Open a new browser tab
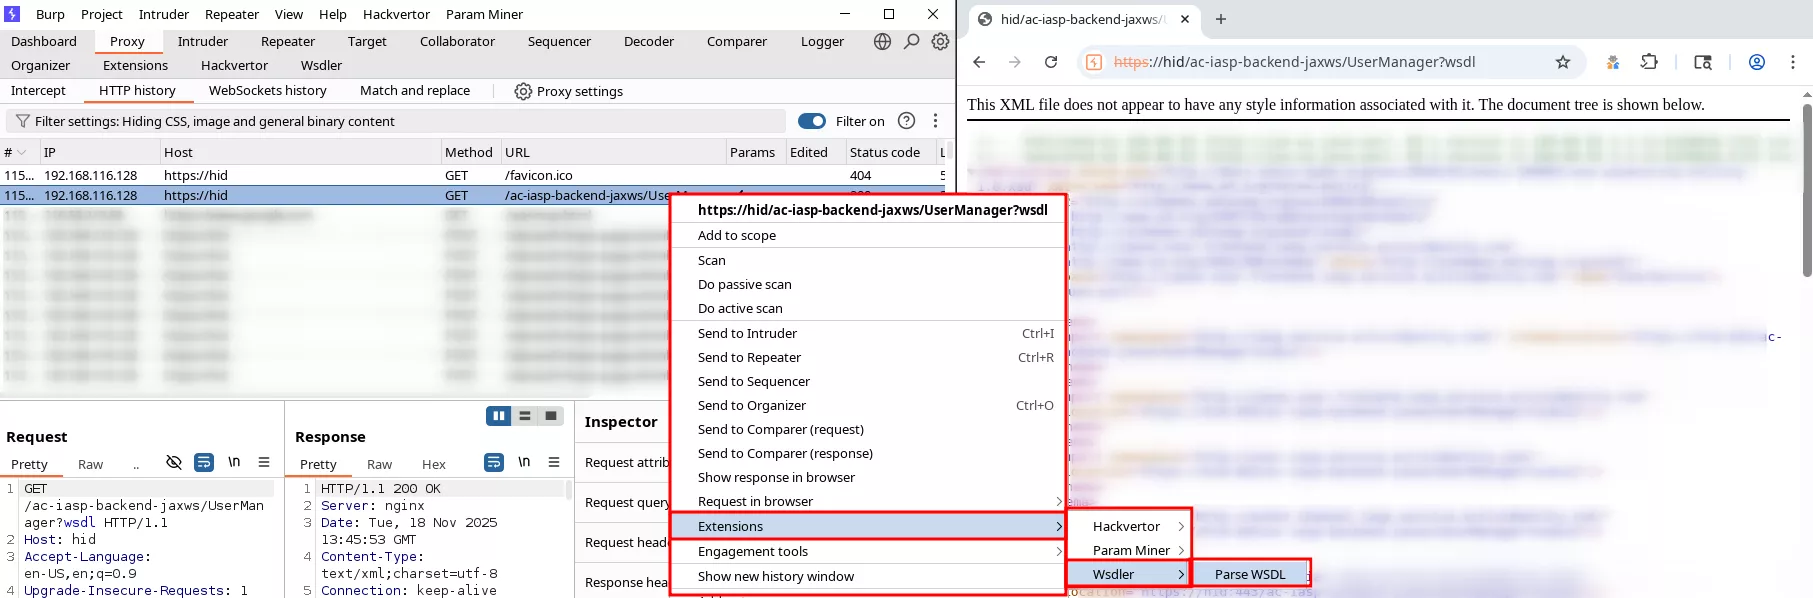The height and width of the screenshot is (598, 1813). [1221, 19]
